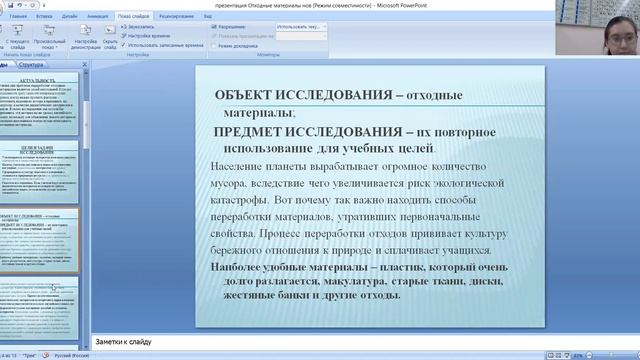The image size is (640, 360).
Task: Click ПРЕДМЕТ ИССЛЕДОВАНИЯ text on the slide
Action: (x=308, y=132)
